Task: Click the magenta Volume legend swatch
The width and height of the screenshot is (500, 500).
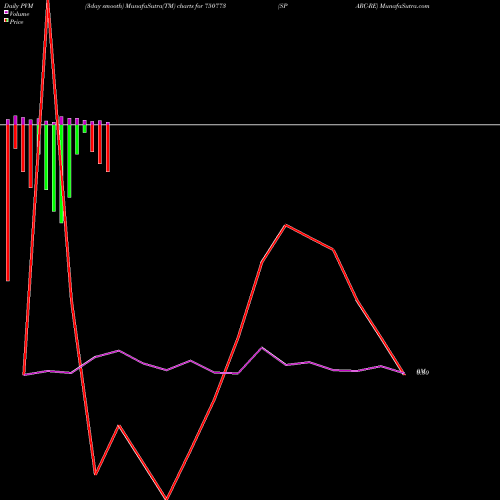Action: click(x=6, y=12)
